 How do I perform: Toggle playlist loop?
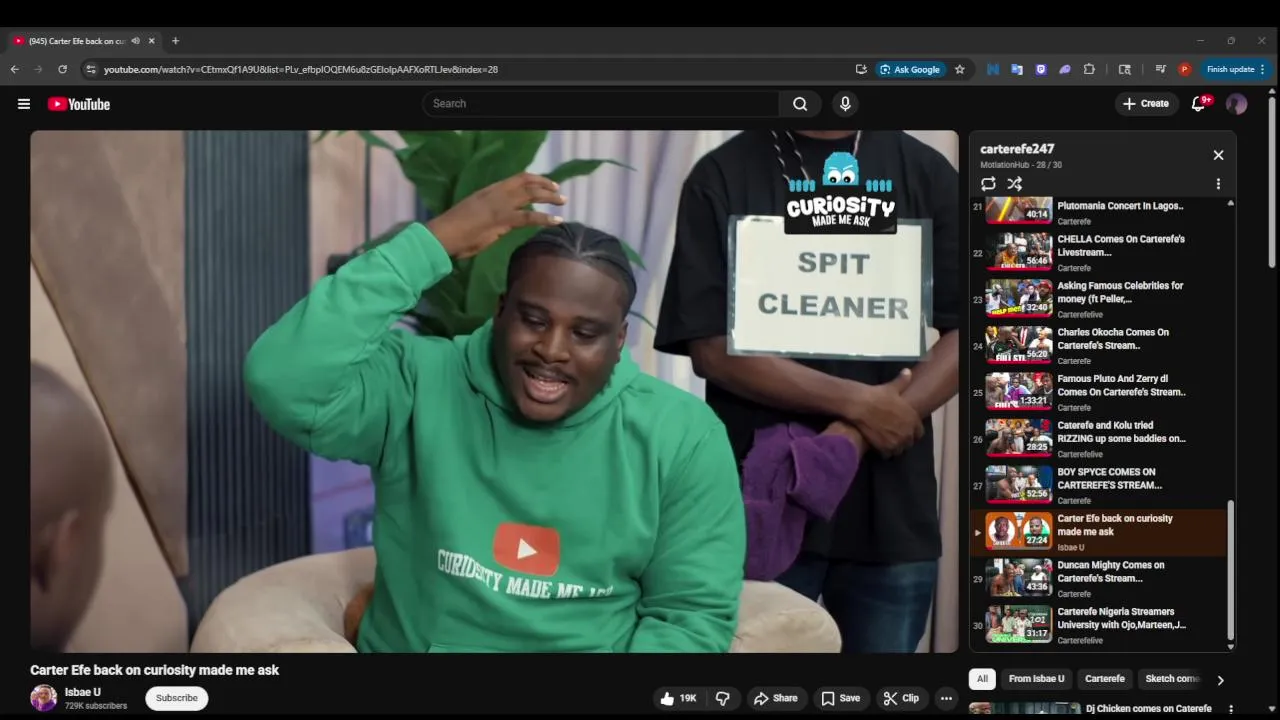988,184
